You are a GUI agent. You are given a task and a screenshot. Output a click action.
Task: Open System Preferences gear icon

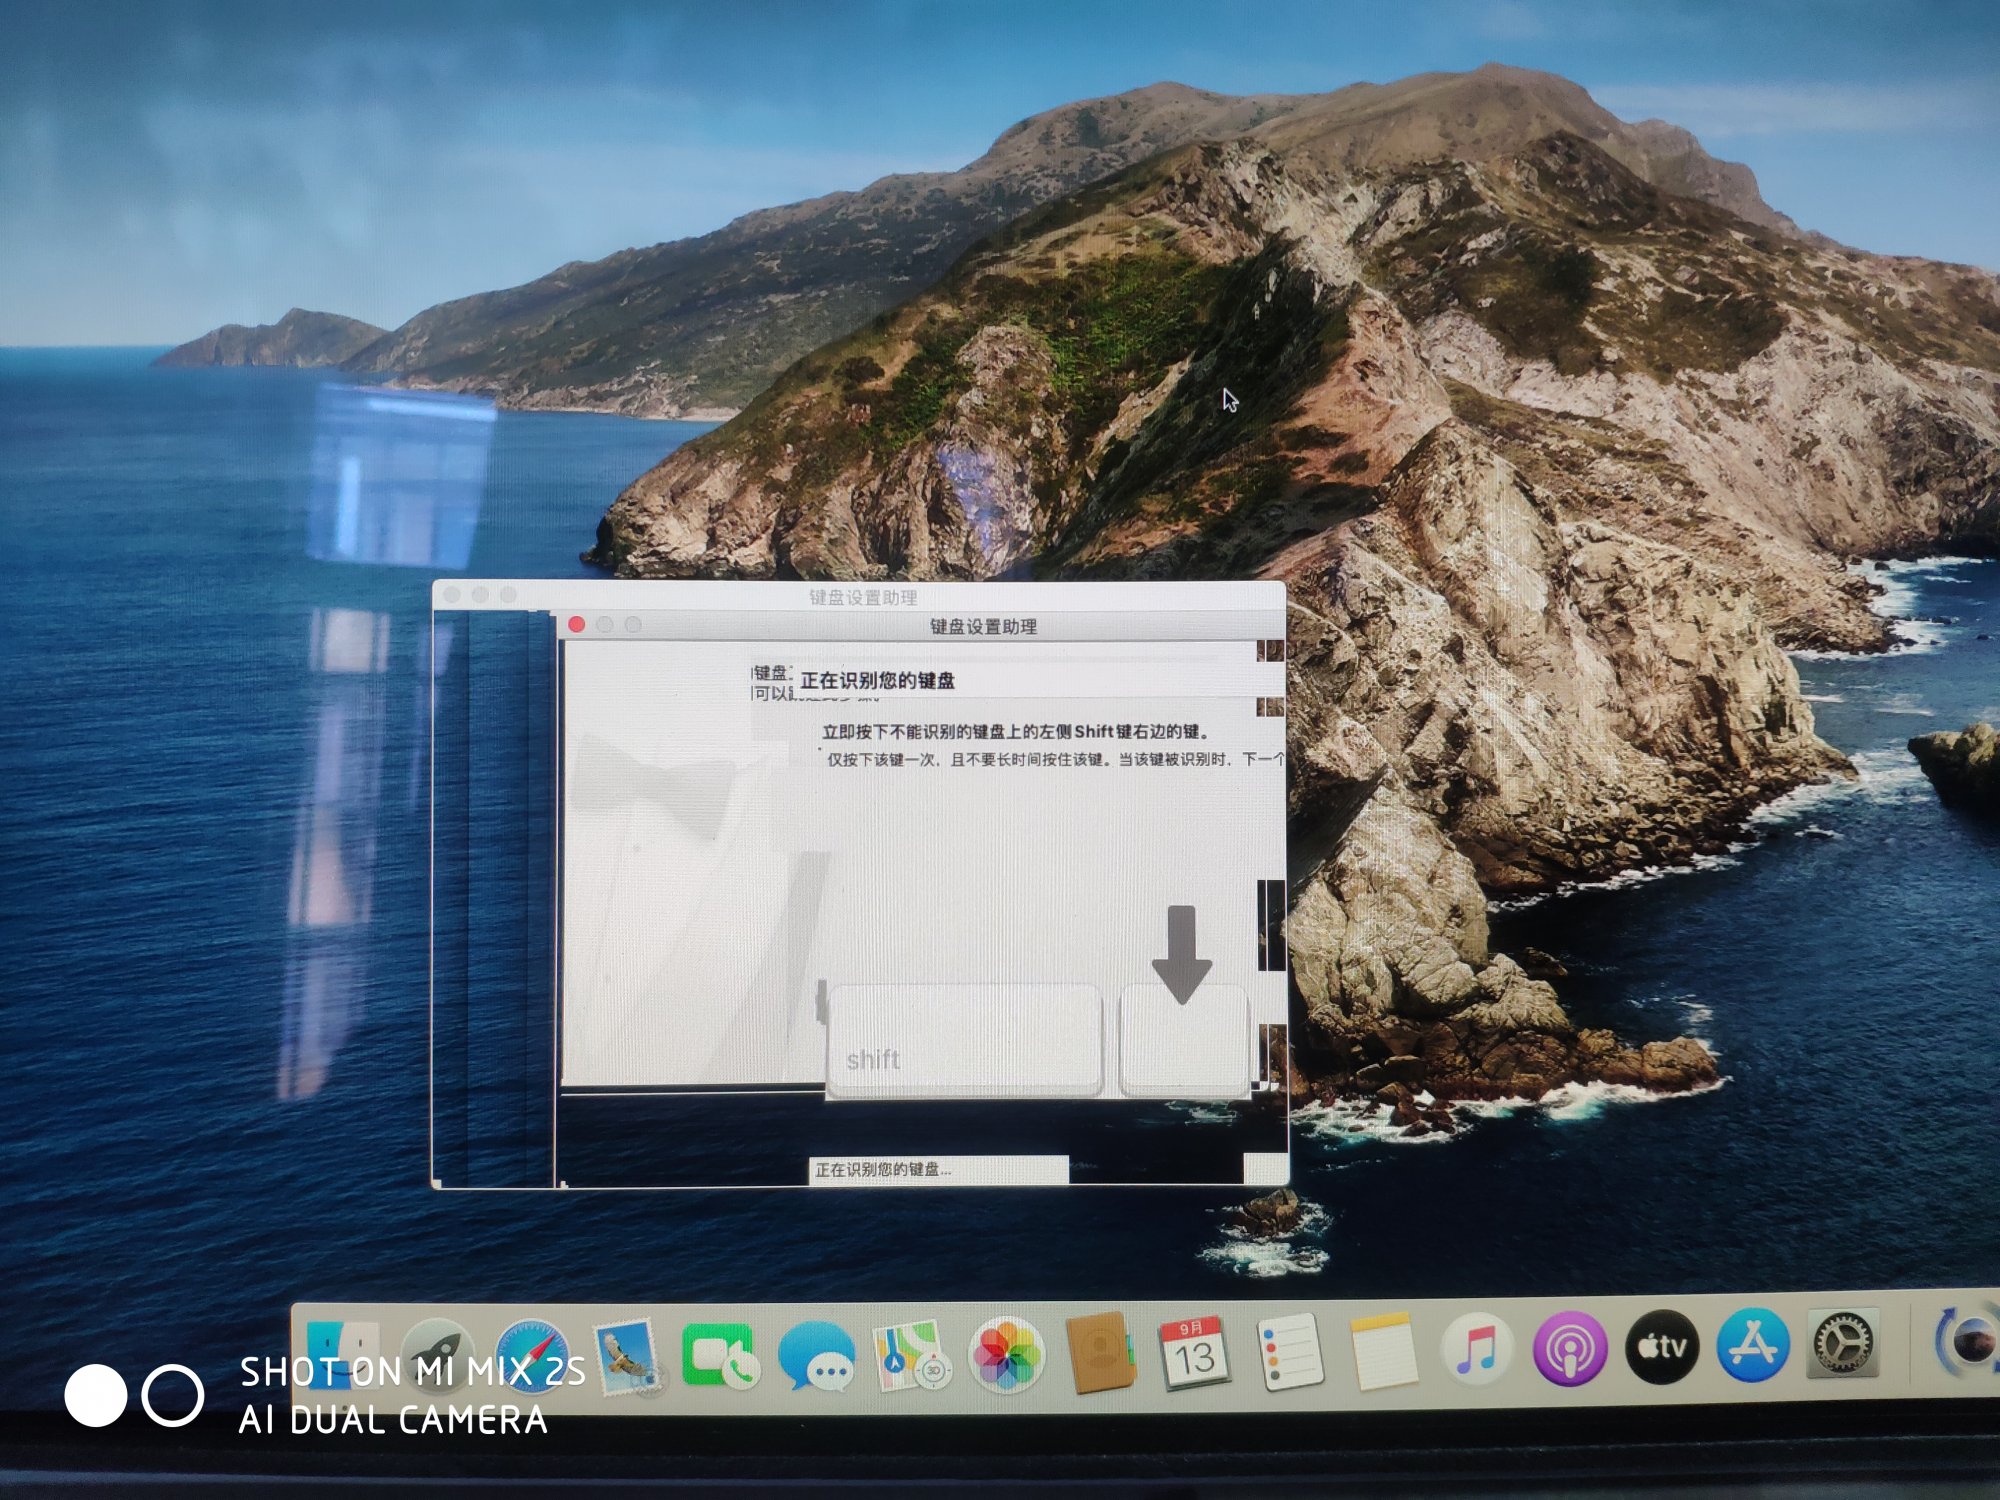pyautogui.click(x=1842, y=1343)
